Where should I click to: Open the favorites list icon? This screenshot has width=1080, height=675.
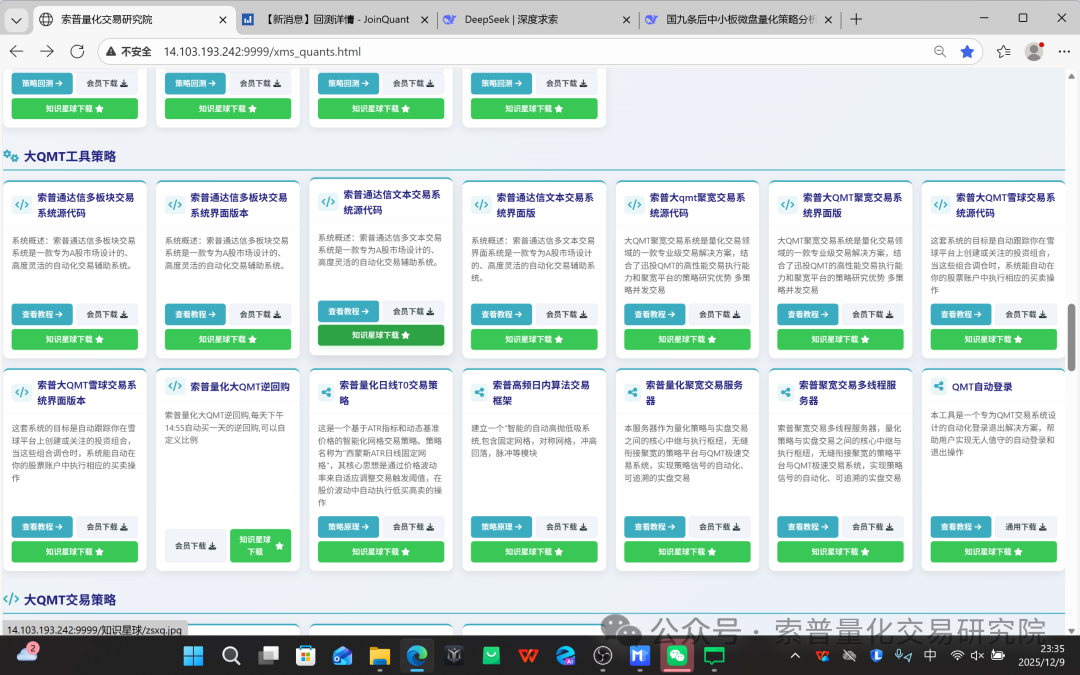tap(1004, 52)
